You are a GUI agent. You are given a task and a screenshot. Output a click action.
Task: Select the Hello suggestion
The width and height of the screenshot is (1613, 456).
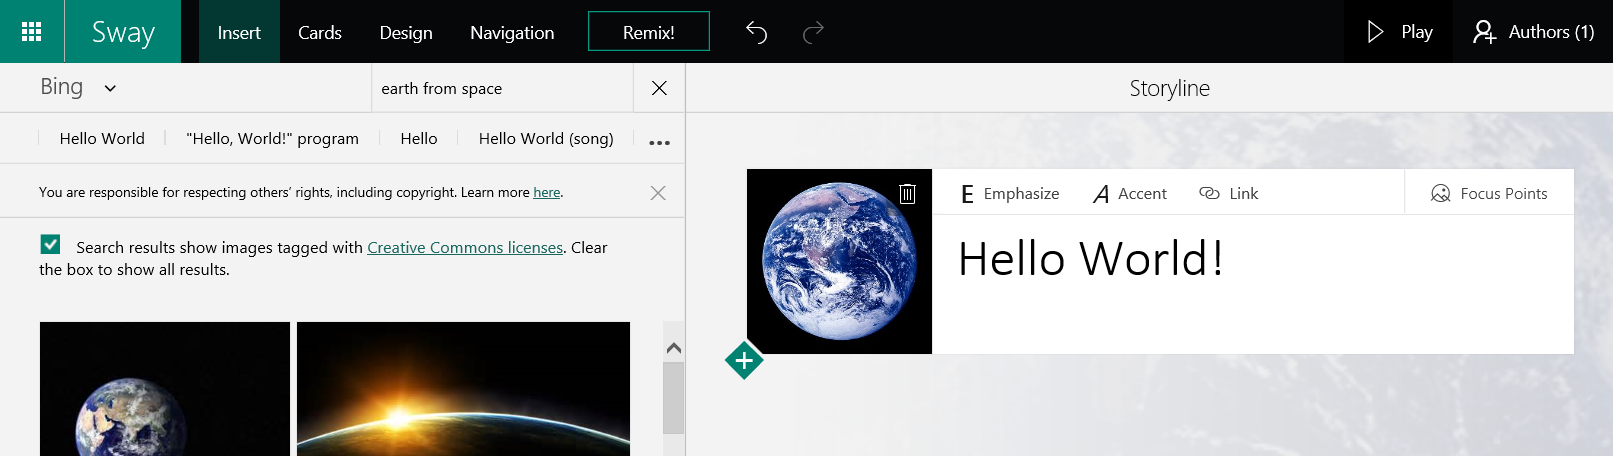click(x=419, y=138)
